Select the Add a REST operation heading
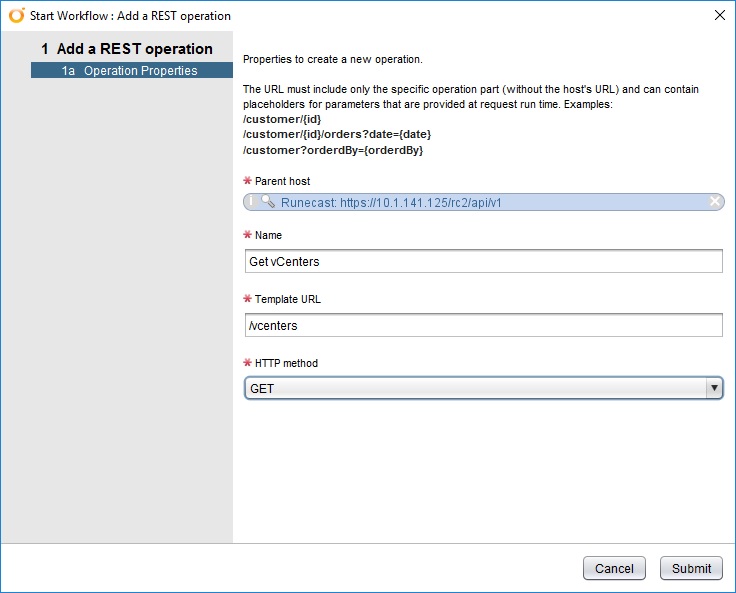This screenshot has height=593, width=736. [x=127, y=48]
